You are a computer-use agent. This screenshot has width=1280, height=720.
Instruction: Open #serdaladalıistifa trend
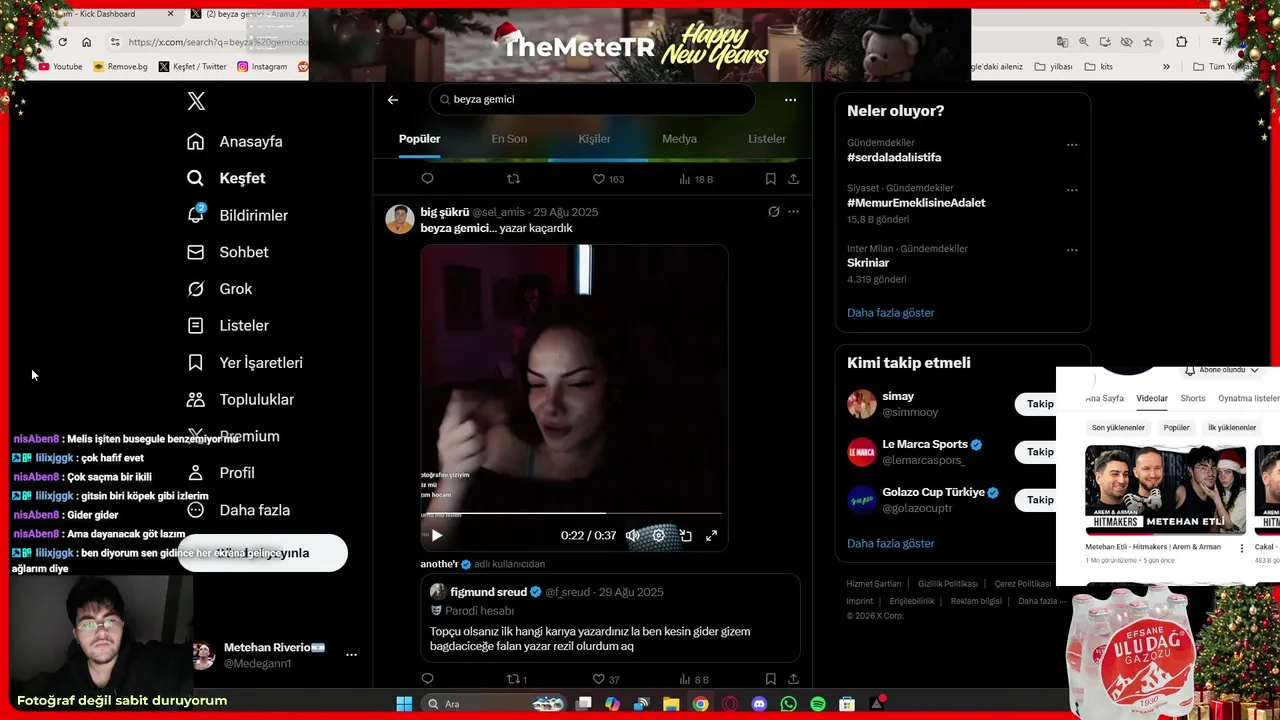coord(894,157)
